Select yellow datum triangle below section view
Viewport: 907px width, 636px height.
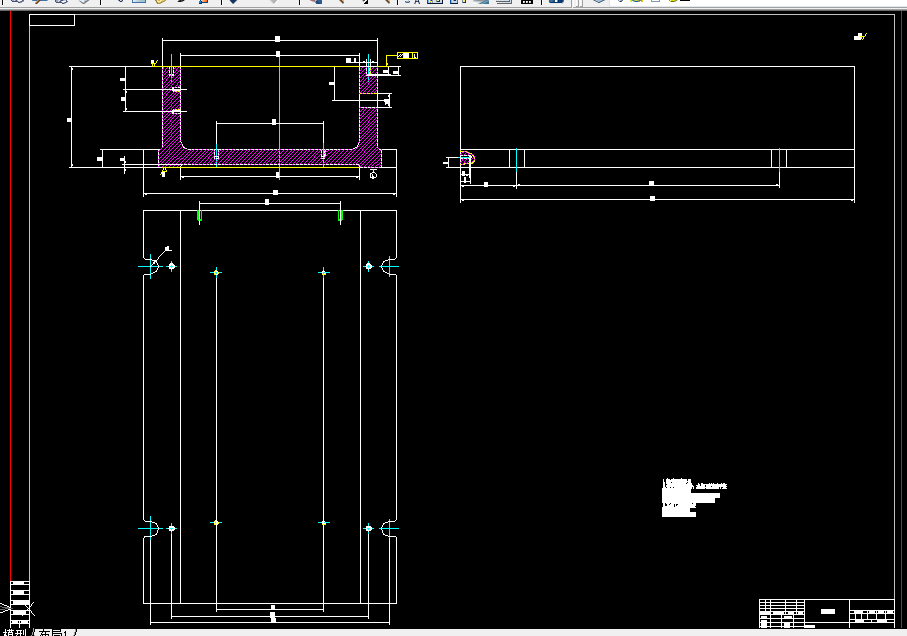164,171
